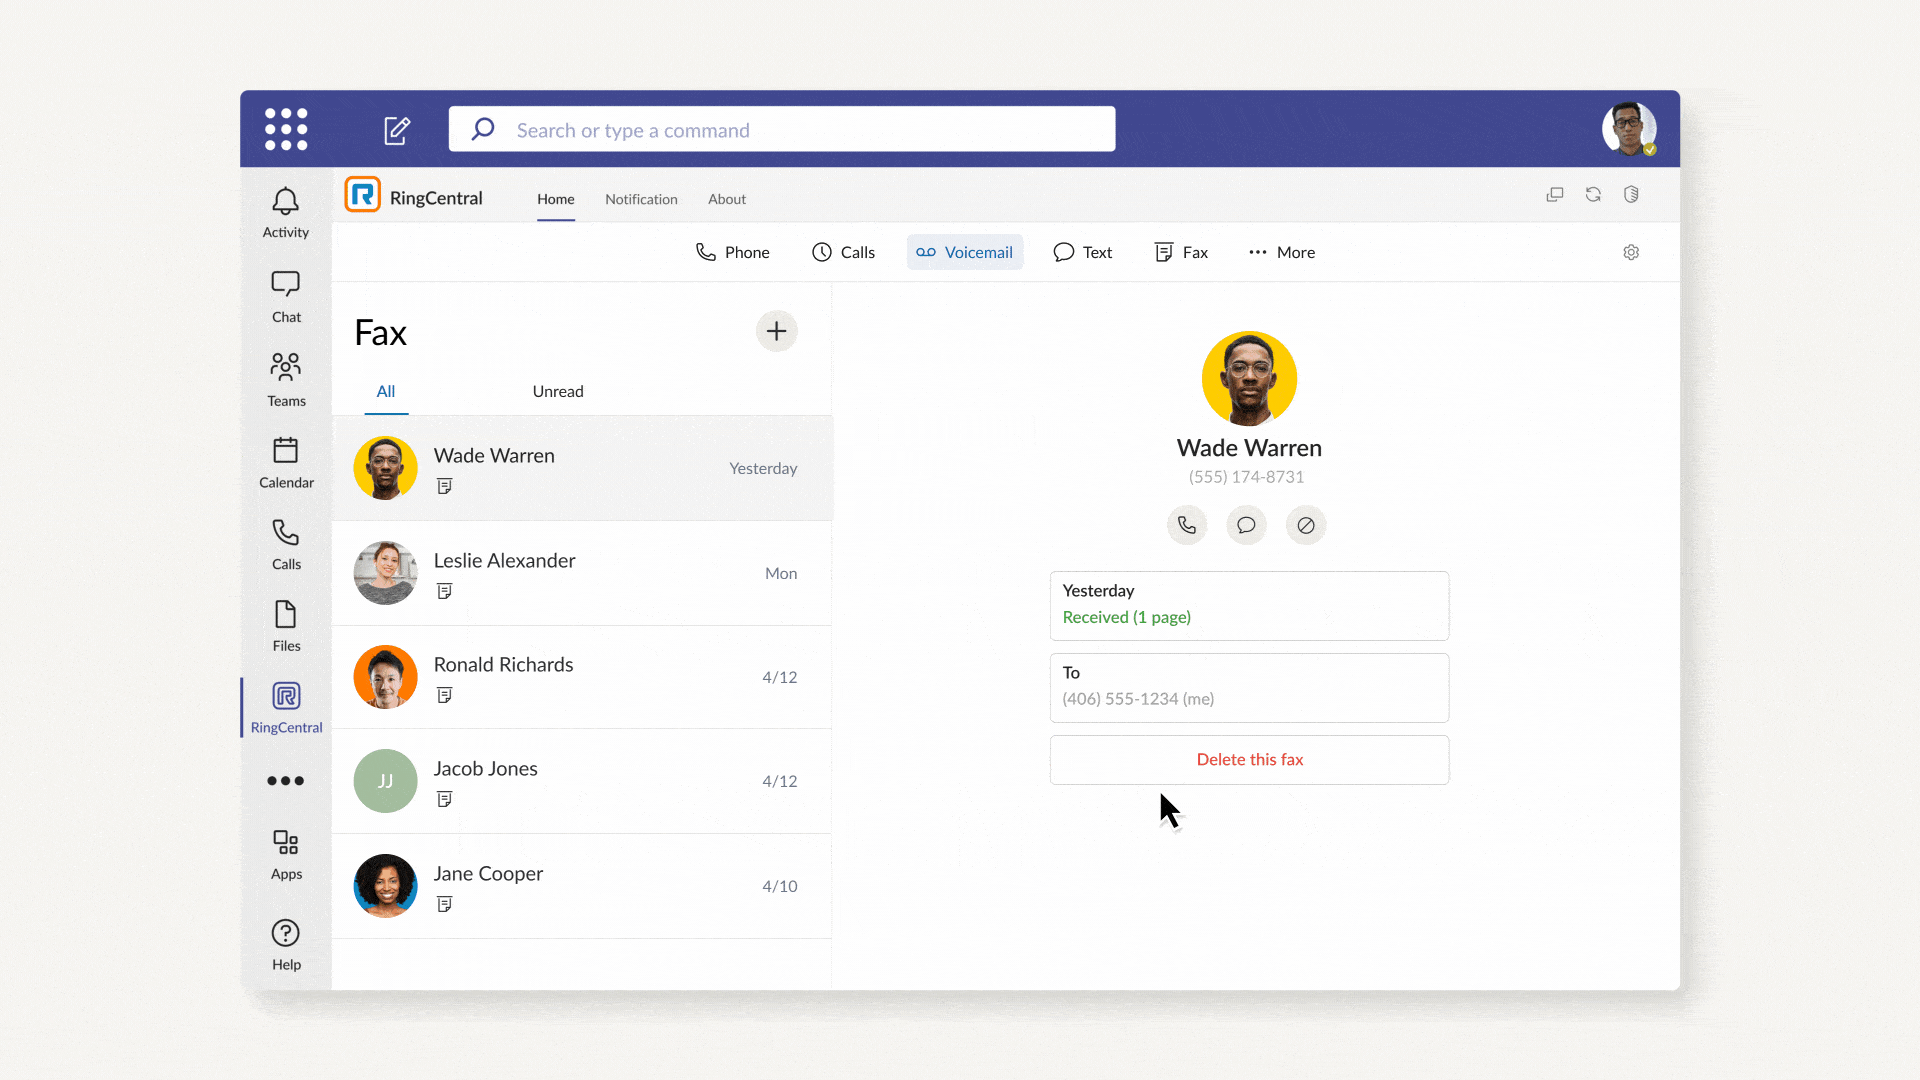Screen dimensions: 1920x1080
Task: Open the app launcher grid icon
Action: pyautogui.click(x=286, y=129)
